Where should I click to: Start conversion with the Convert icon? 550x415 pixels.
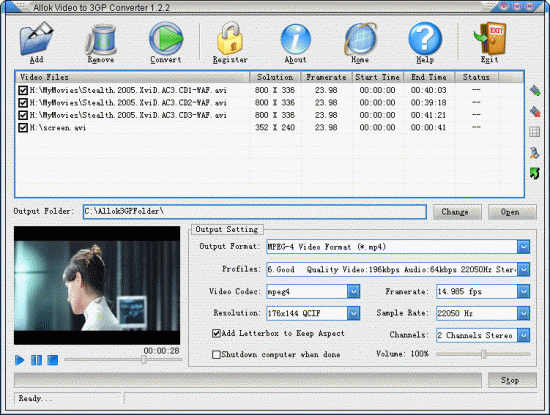166,39
